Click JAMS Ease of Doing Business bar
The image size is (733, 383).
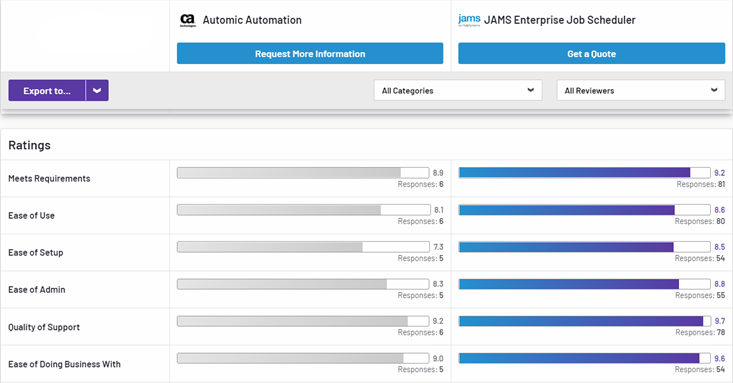point(584,358)
